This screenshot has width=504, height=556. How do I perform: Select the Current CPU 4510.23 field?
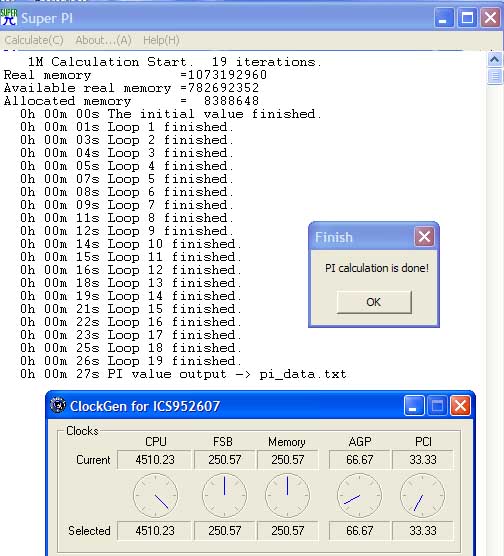(155, 460)
